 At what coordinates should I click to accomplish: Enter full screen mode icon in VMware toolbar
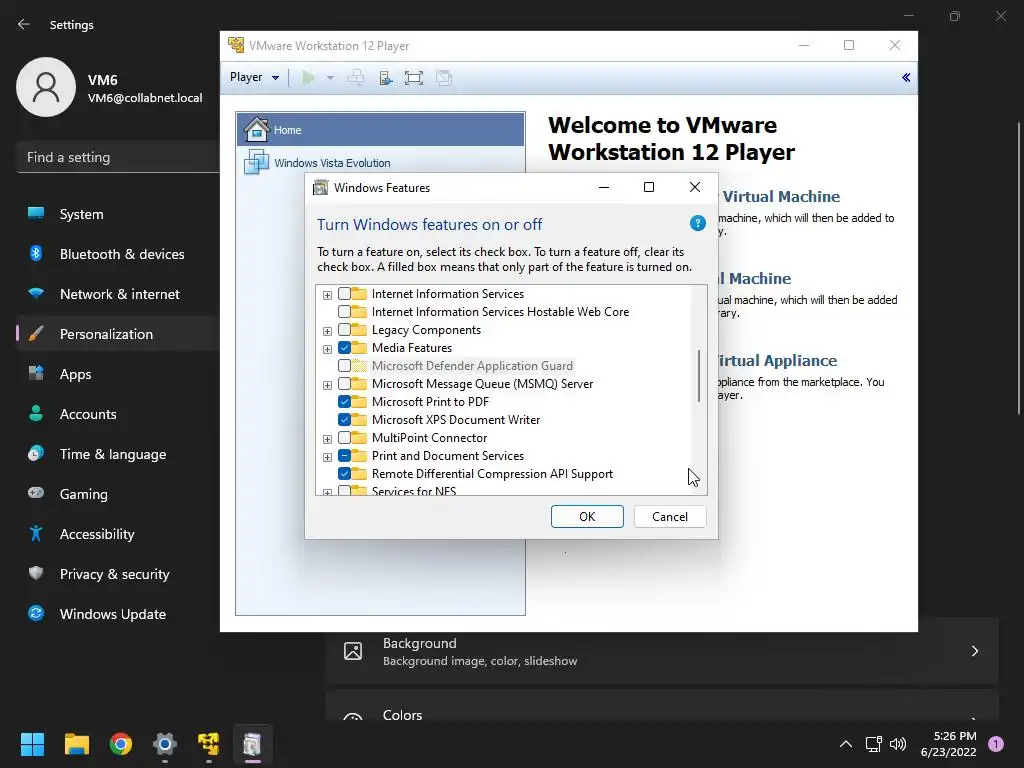(x=413, y=78)
